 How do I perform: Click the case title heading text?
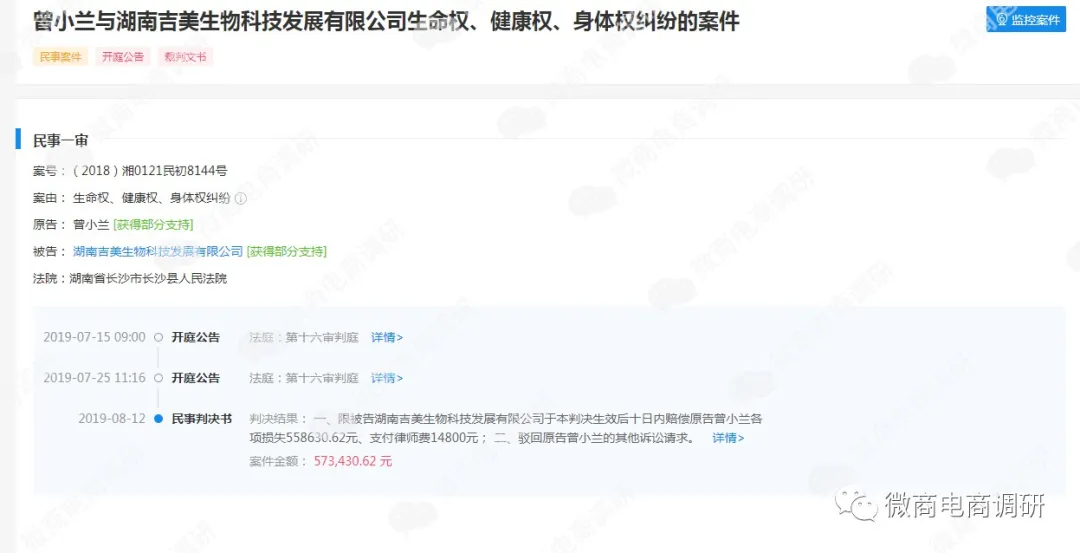[386, 21]
